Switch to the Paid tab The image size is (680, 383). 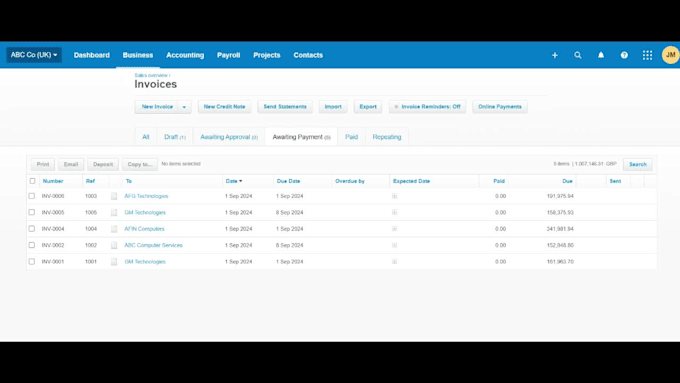[352, 137]
